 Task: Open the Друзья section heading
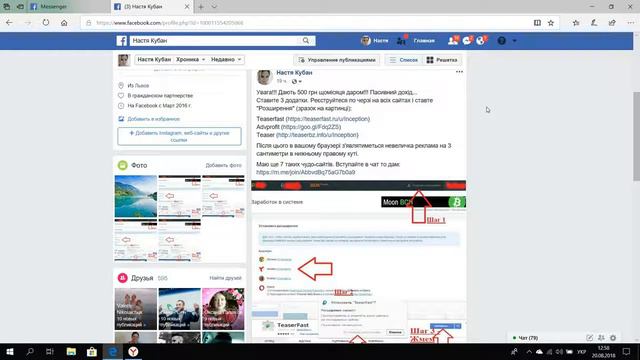click(x=142, y=278)
